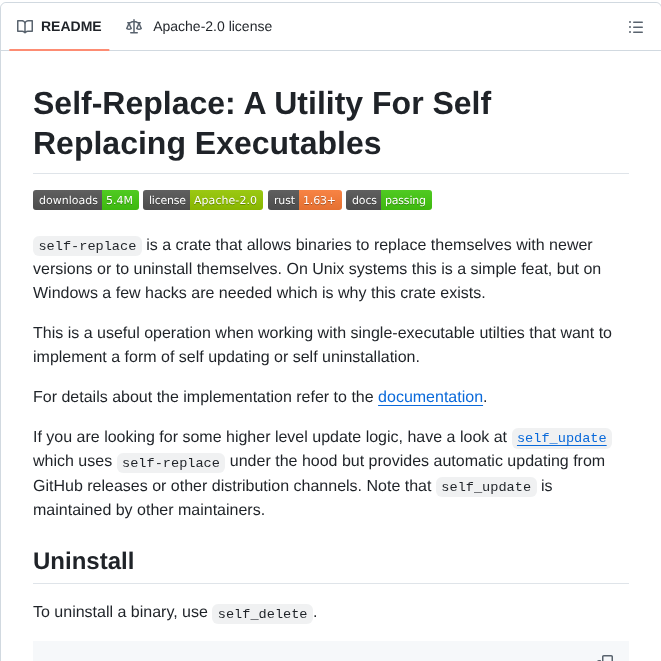Follow the documentation link
Screen dimensions: 661x661
pyautogui.click(x=430, y=396)
